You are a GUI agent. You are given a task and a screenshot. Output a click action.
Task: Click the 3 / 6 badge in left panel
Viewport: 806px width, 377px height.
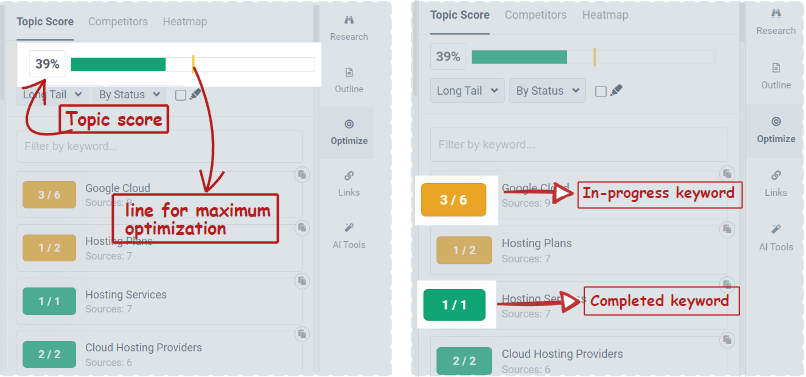pos(49,195)
